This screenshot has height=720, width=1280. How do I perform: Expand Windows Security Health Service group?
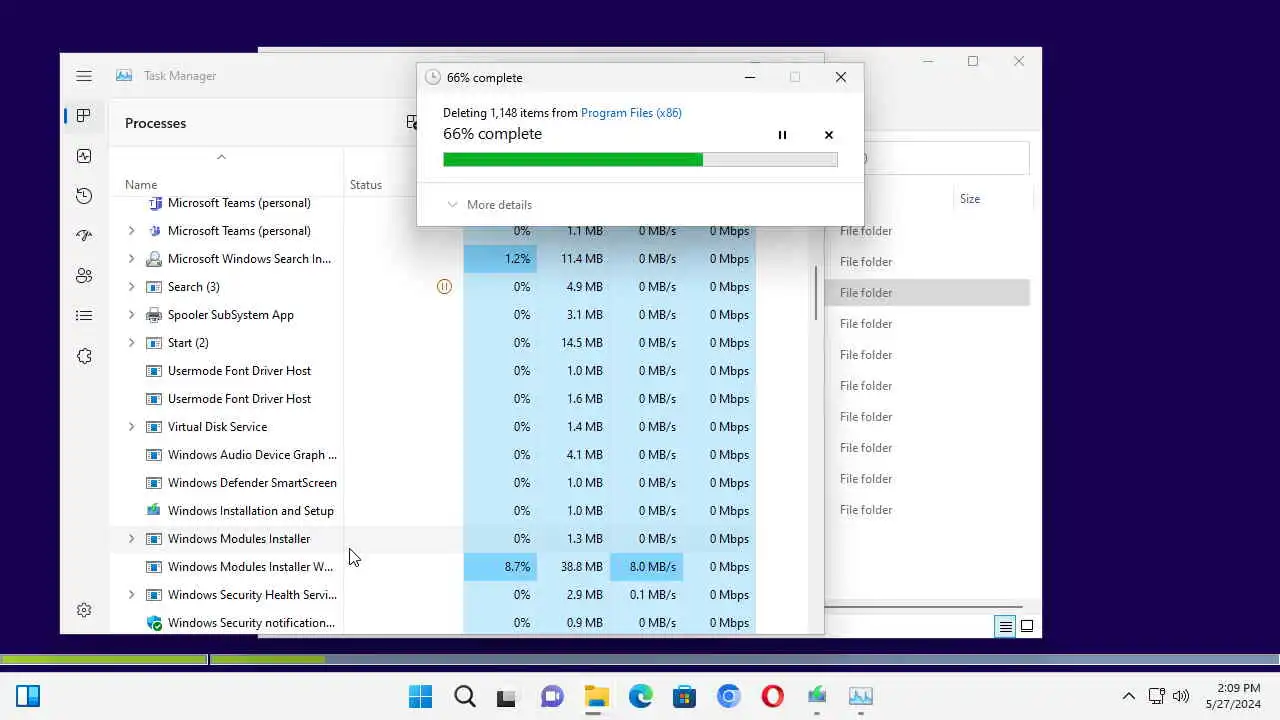coord(131,595)
